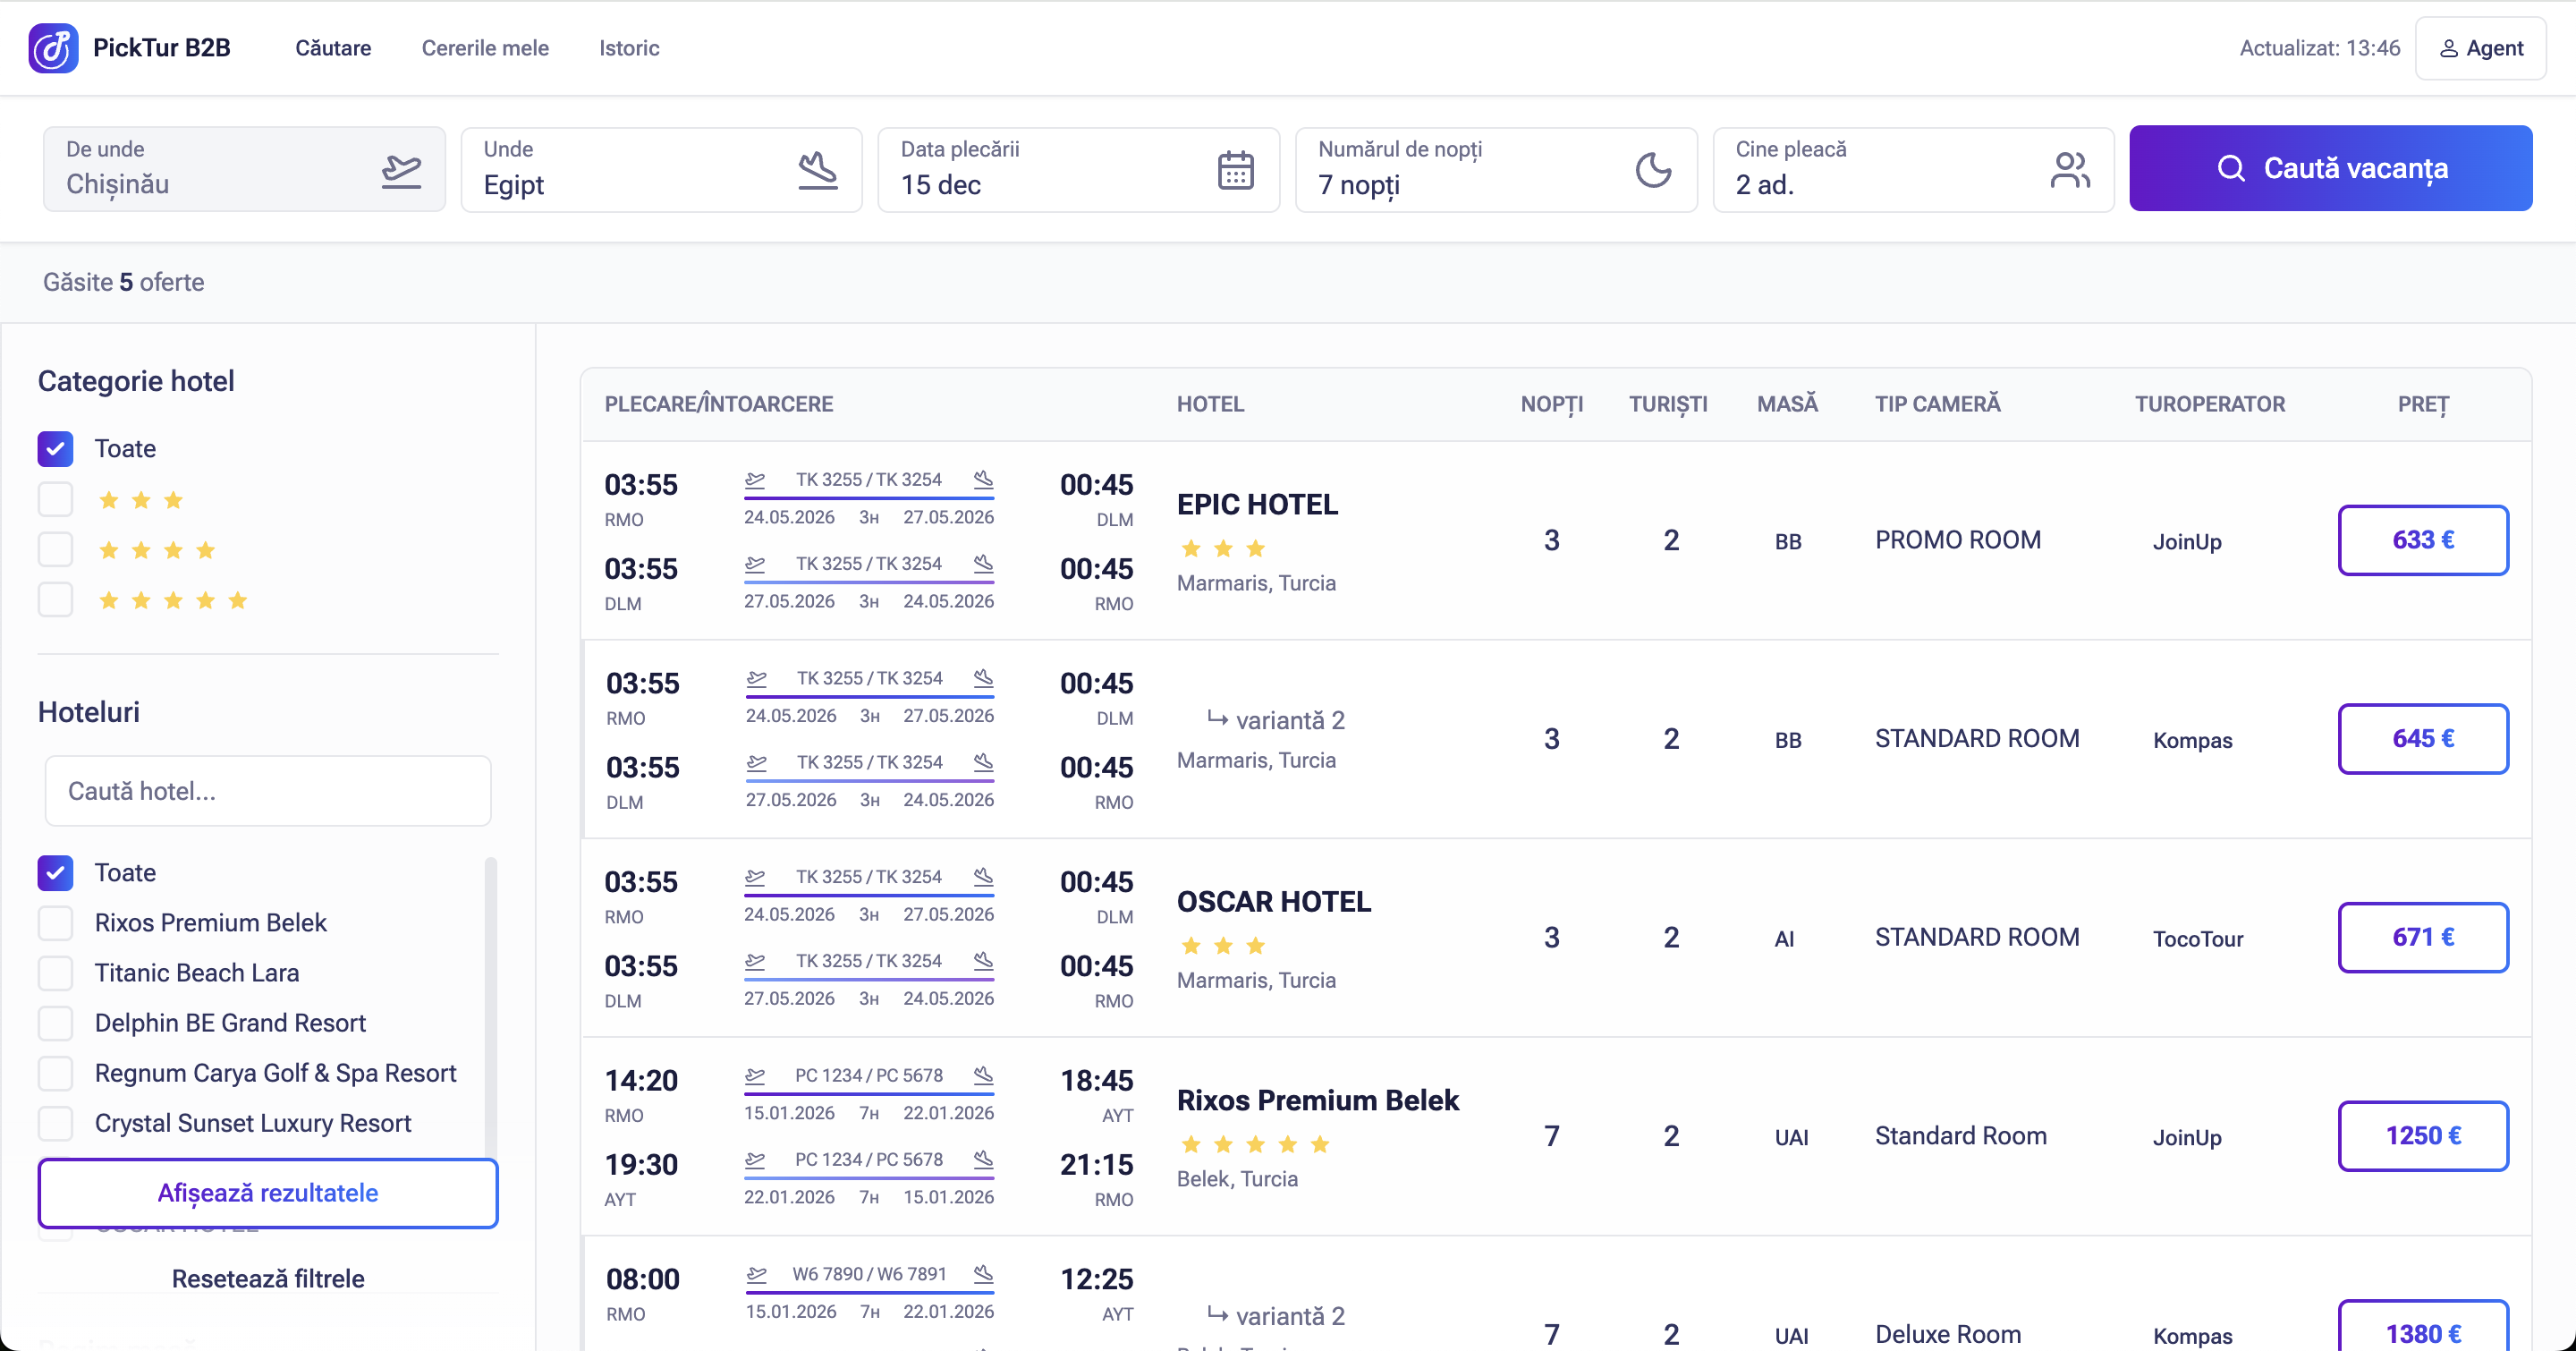Tick the Titanic Beach Lara checkbox
Image resolution: width=2576 pixels, height=1351 pixels.
[x=56, y=973]
